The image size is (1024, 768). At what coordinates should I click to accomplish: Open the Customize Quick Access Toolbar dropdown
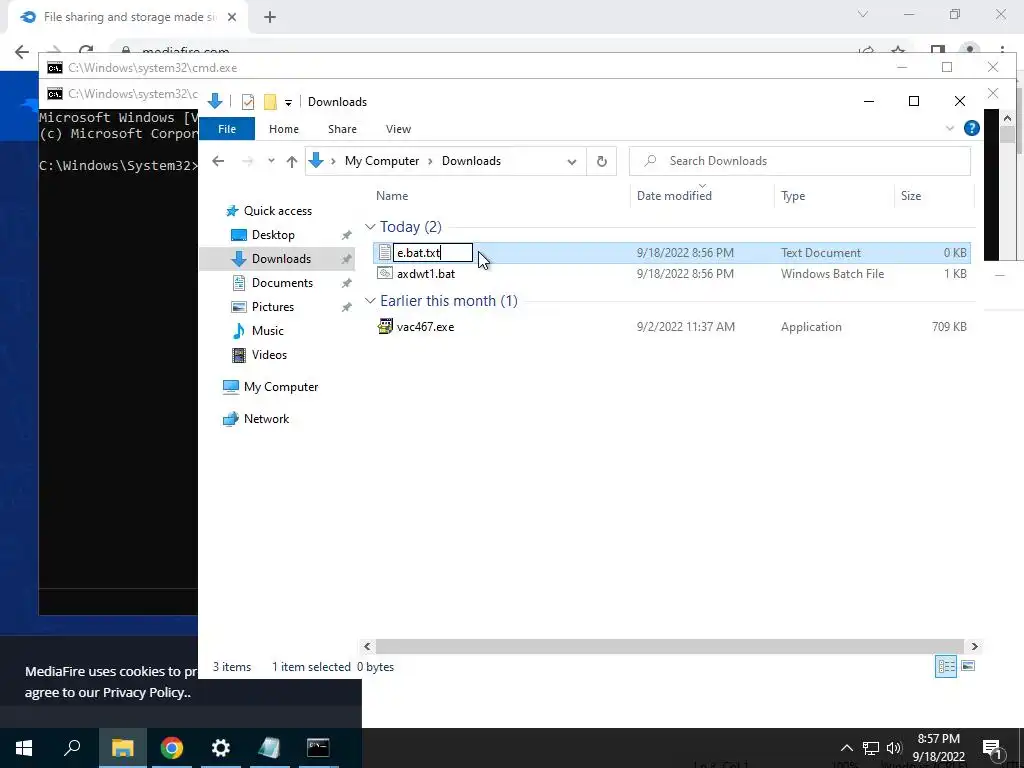point(288,103)
